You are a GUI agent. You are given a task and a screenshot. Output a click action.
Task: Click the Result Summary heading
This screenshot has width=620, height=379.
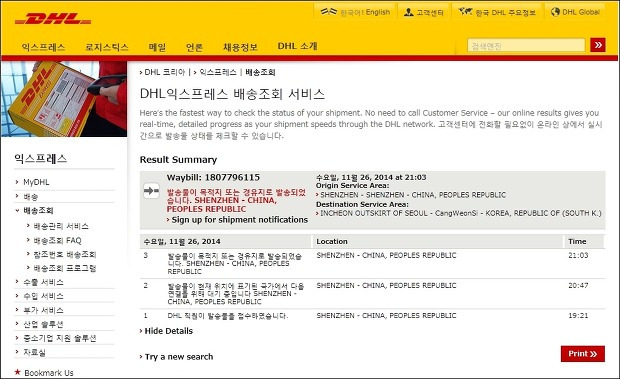point(178,160)
